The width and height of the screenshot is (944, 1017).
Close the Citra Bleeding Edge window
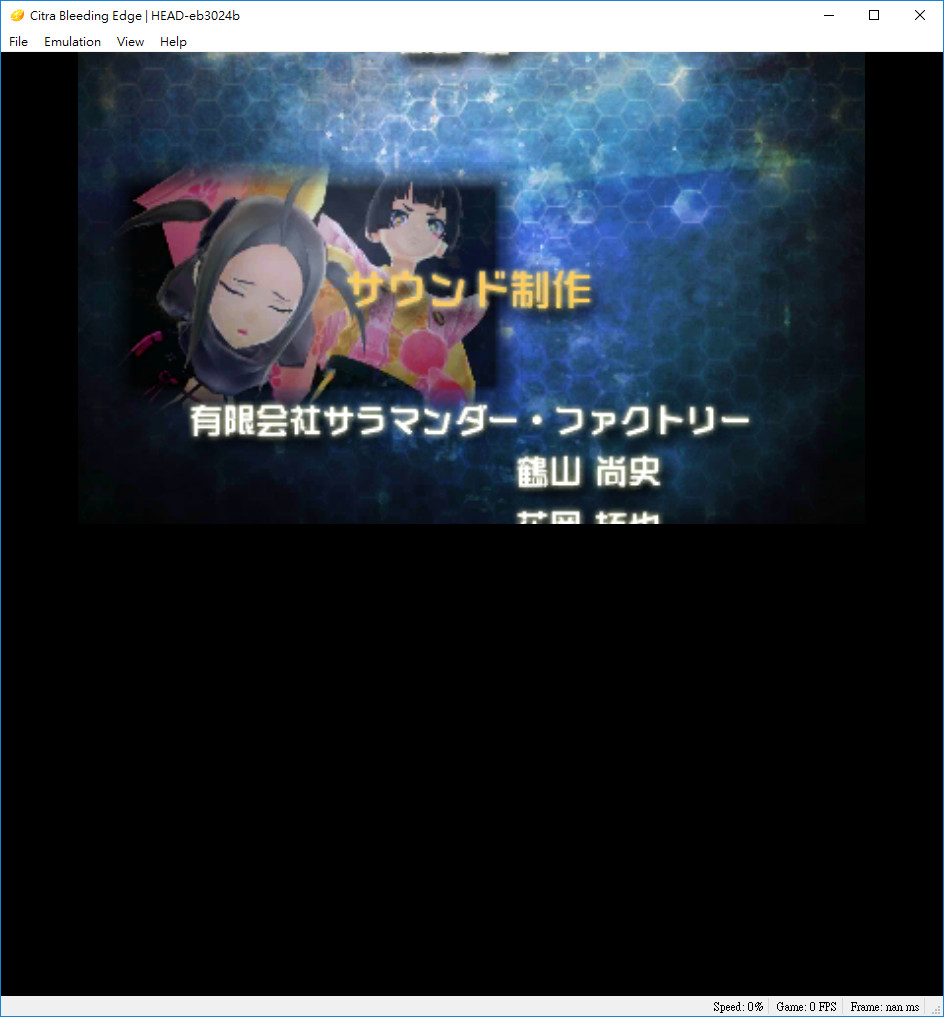click(919, 16)
